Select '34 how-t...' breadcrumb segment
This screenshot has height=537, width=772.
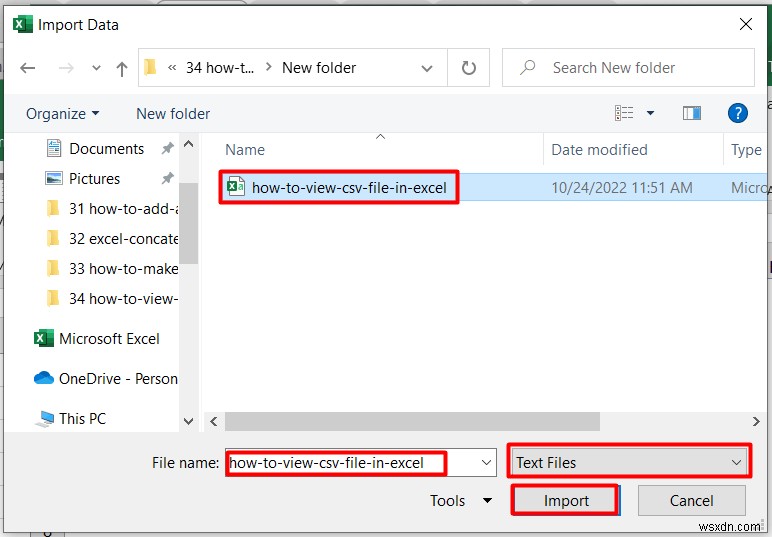pos(220,67)
